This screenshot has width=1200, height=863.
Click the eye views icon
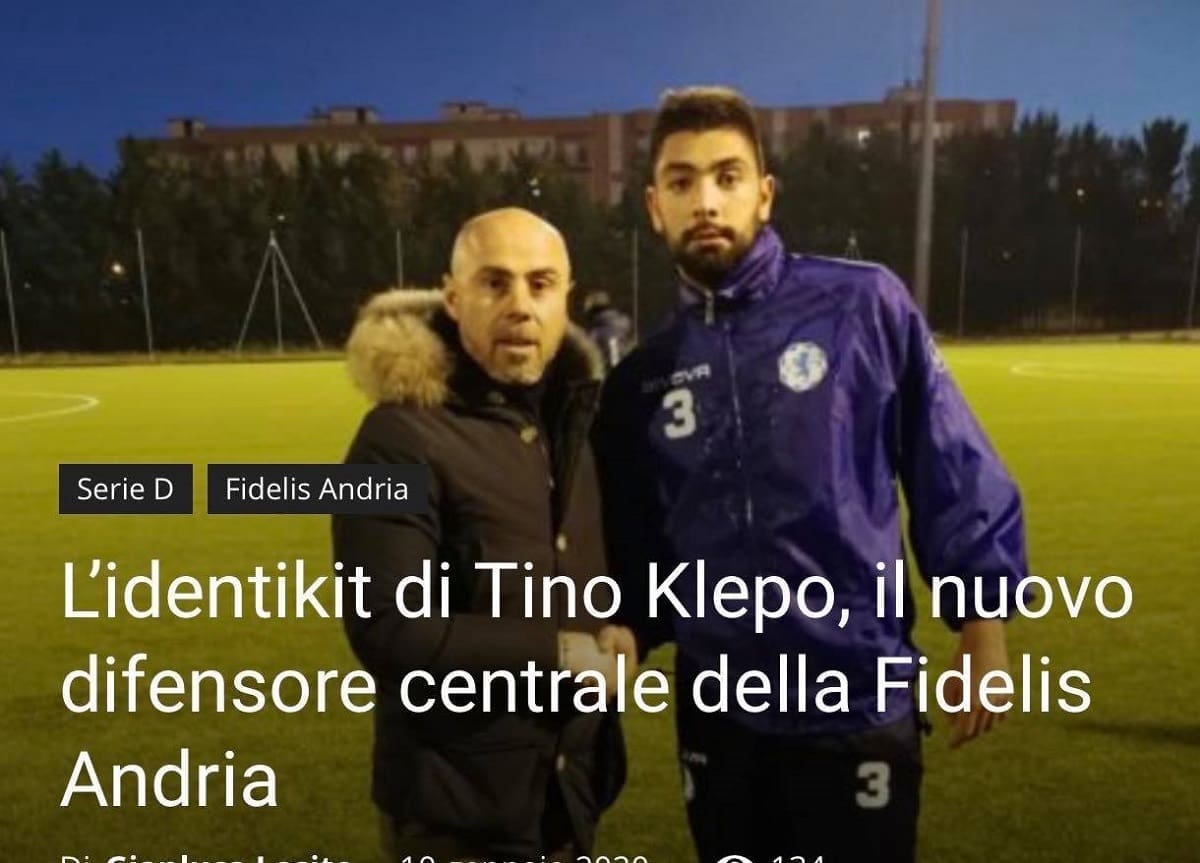tap(736, 859)
